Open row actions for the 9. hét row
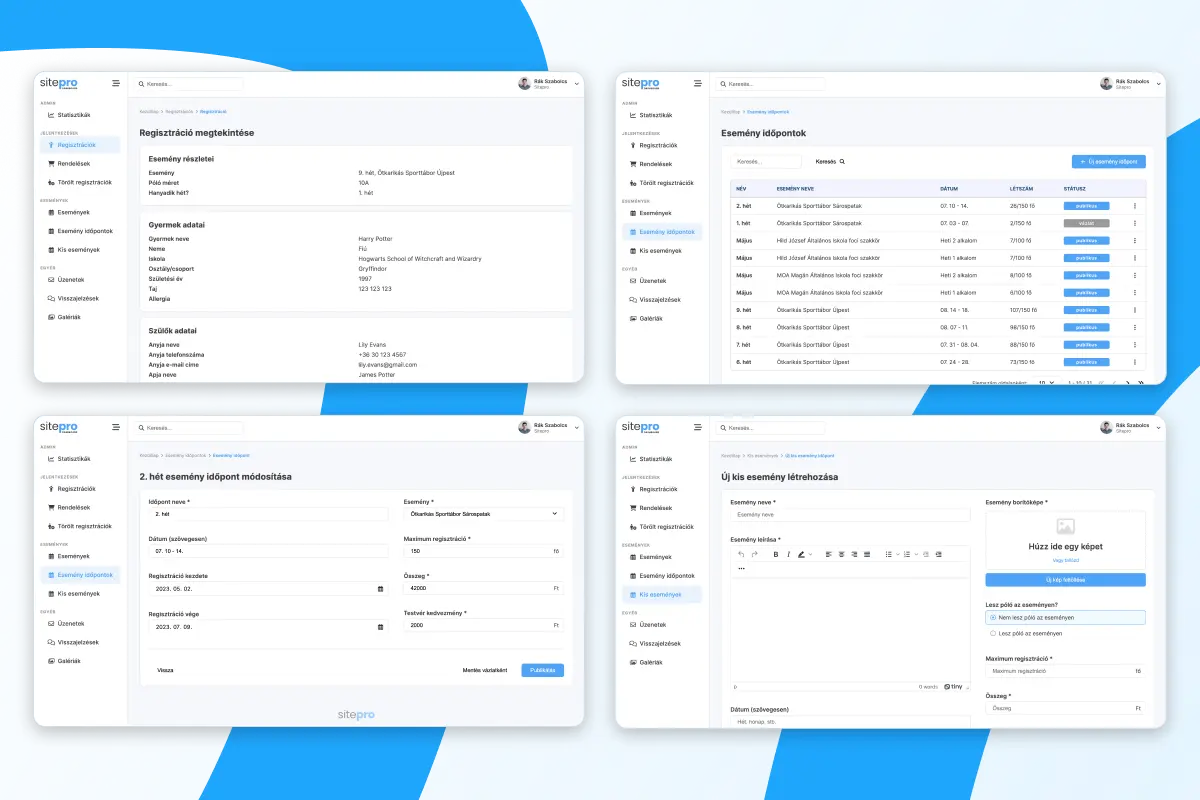Viewport: 1200px width, 800px height. (x=1134, y=310)
